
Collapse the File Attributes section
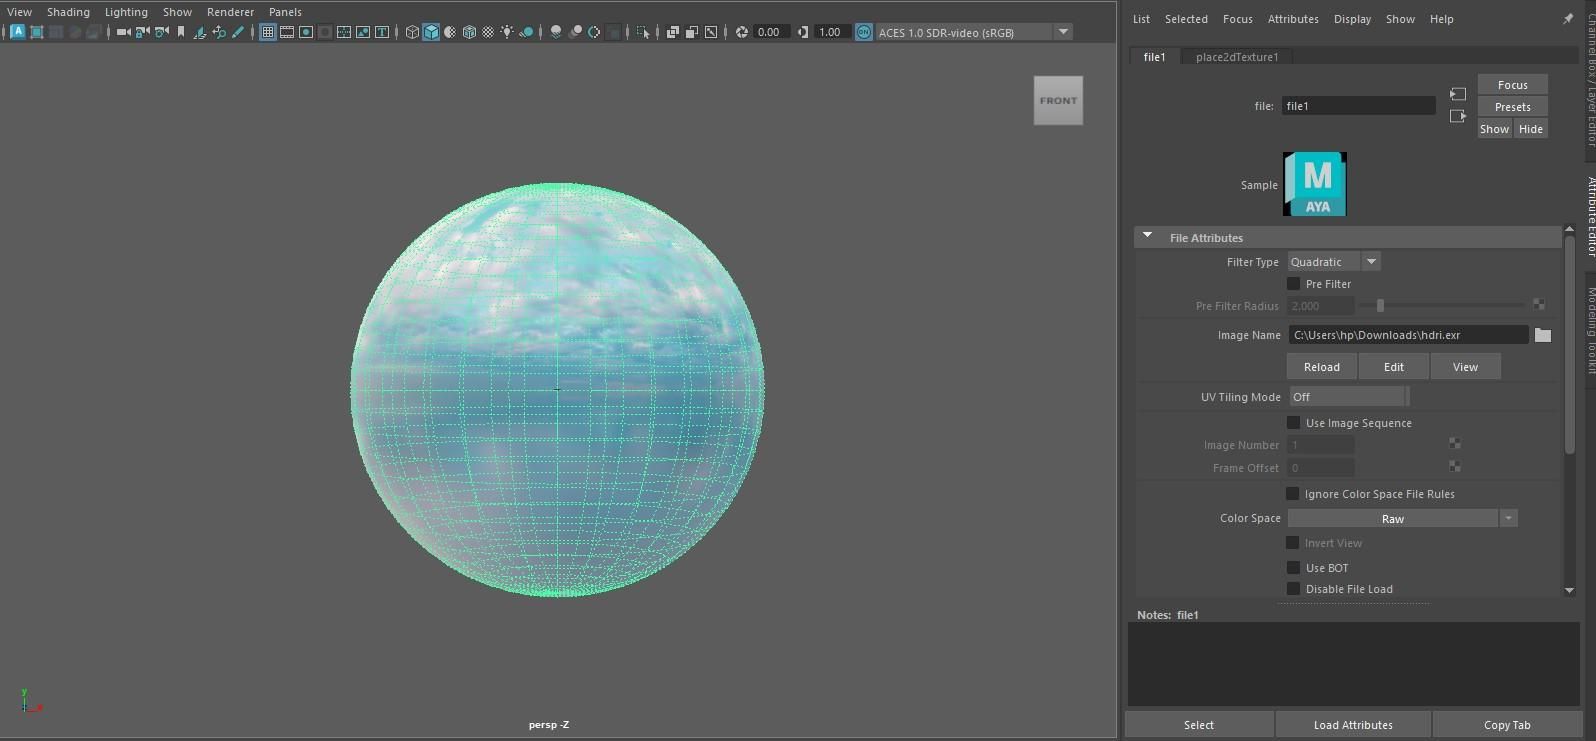point(1148,237)
